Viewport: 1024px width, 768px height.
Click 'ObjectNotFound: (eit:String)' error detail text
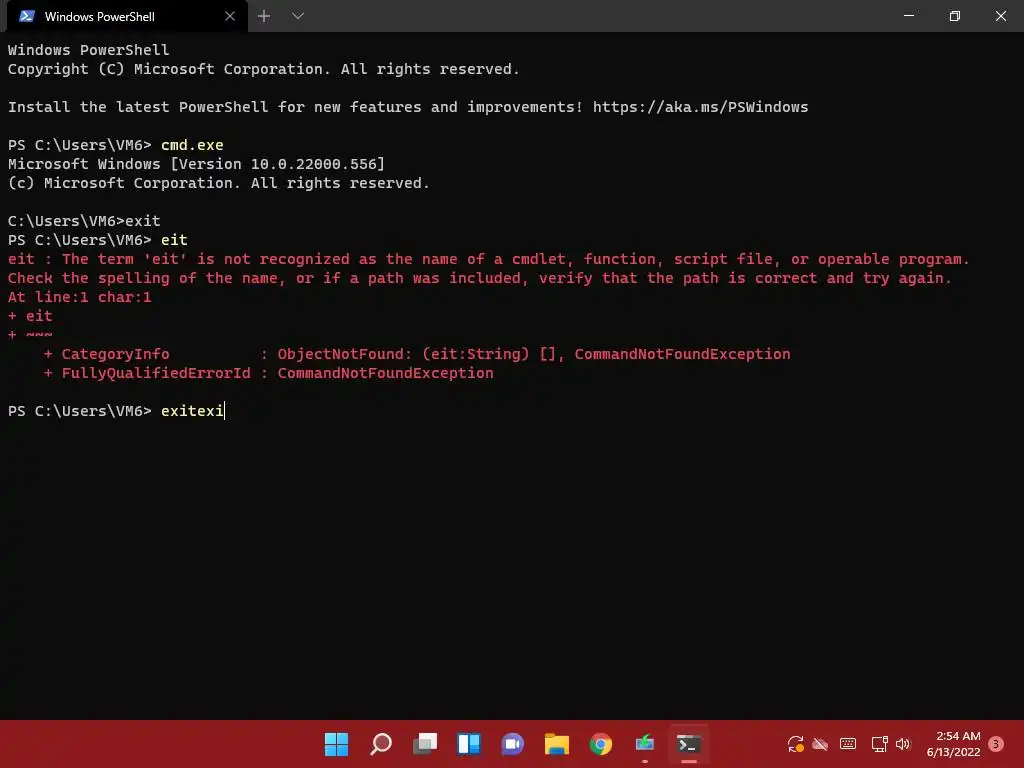pyautogui.click(x=403, y=354)
